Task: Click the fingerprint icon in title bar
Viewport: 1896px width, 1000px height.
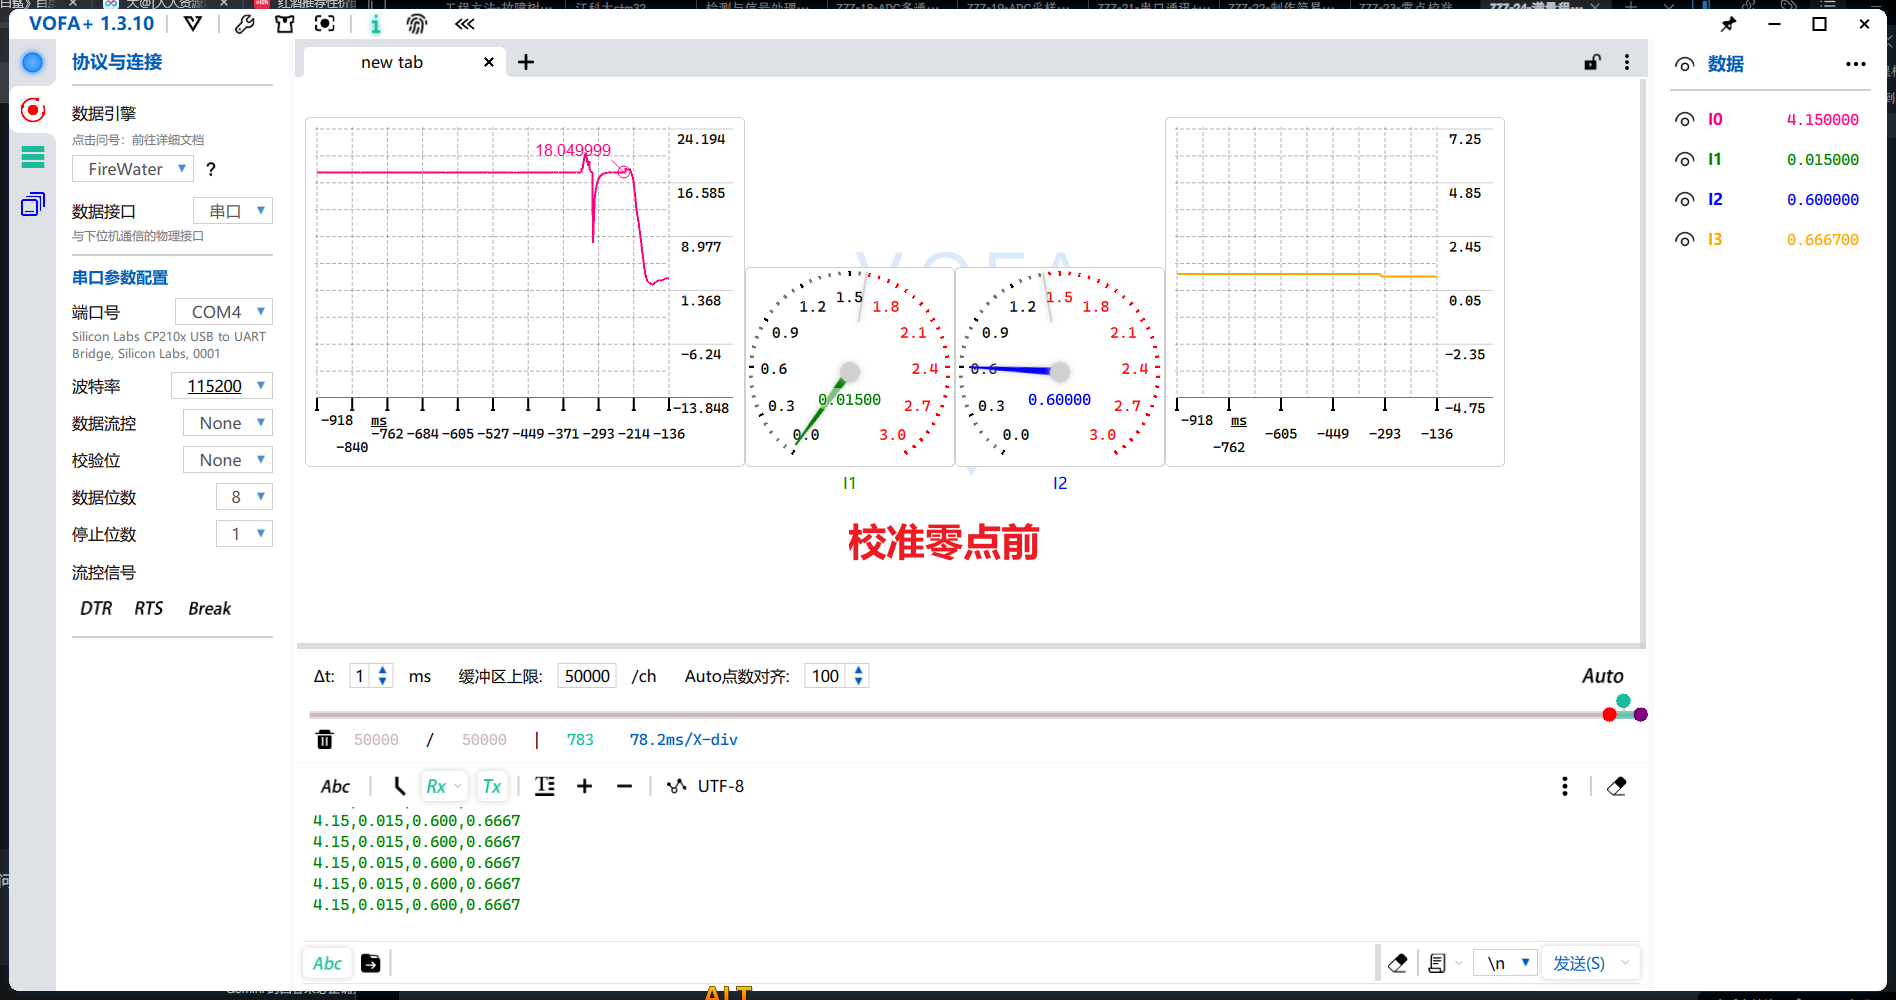Action: point(417,24)
